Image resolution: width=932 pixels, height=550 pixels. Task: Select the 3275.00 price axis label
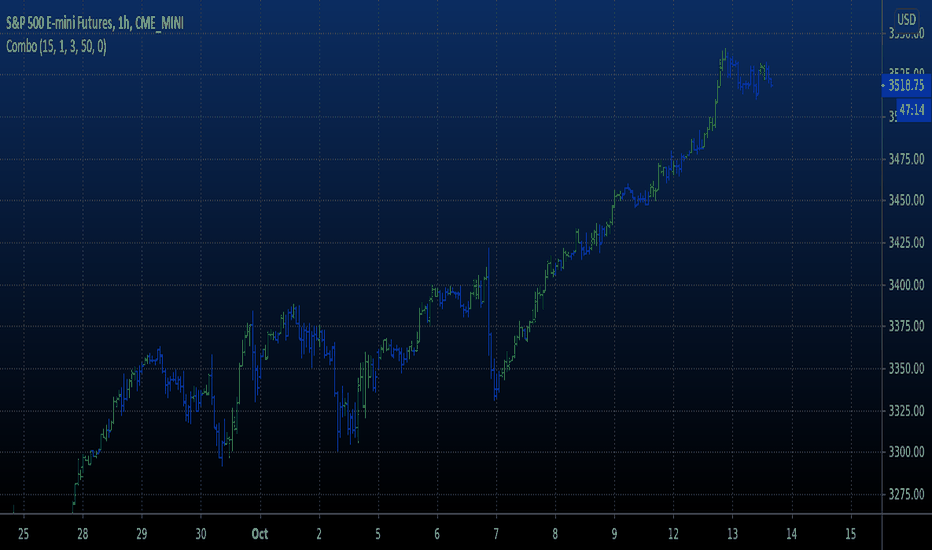906,494
